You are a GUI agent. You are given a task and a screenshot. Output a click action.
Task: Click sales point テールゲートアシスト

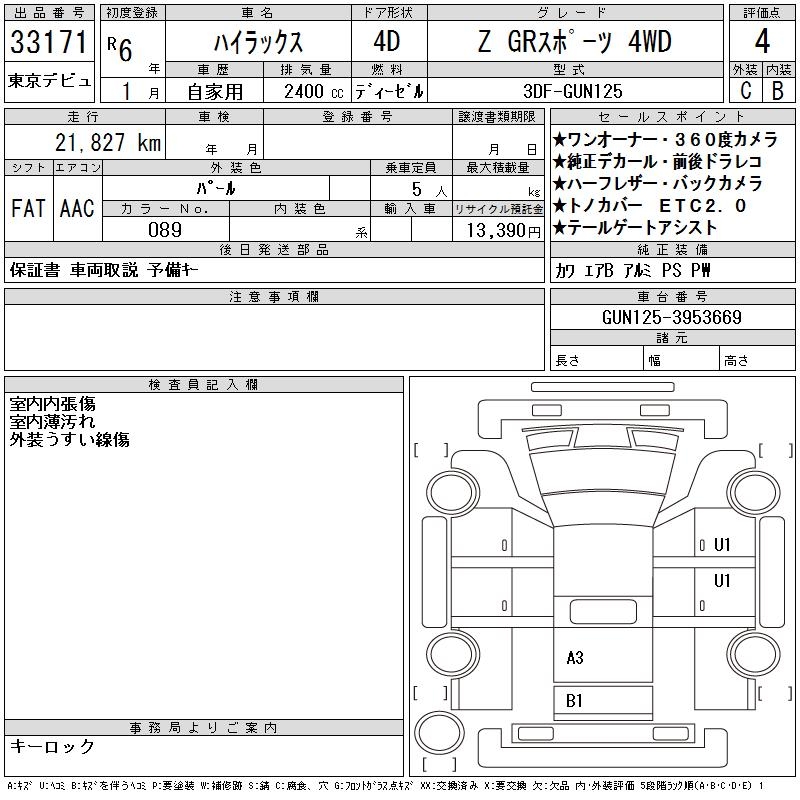click(635, 228)
